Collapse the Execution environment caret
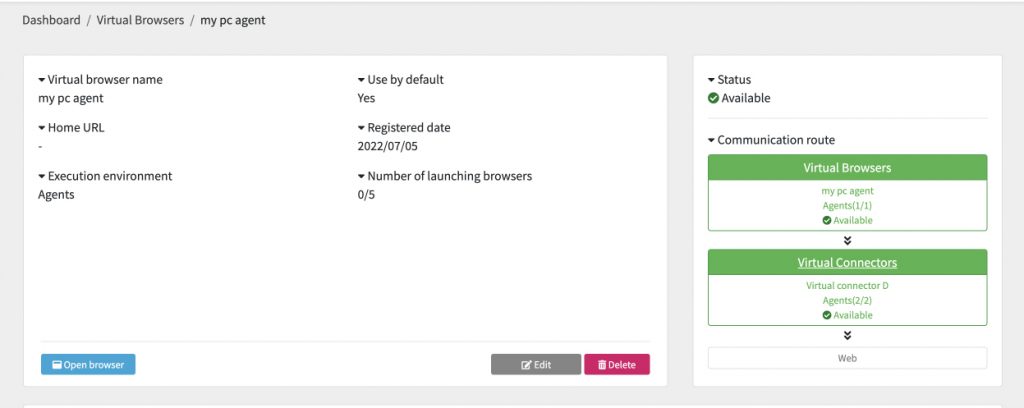 tap(42, 176)
